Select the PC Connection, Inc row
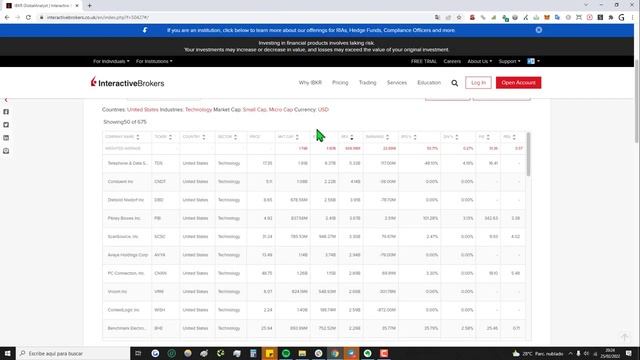Image resolution: width=640 pixels, height=360 pixels. 314,273
